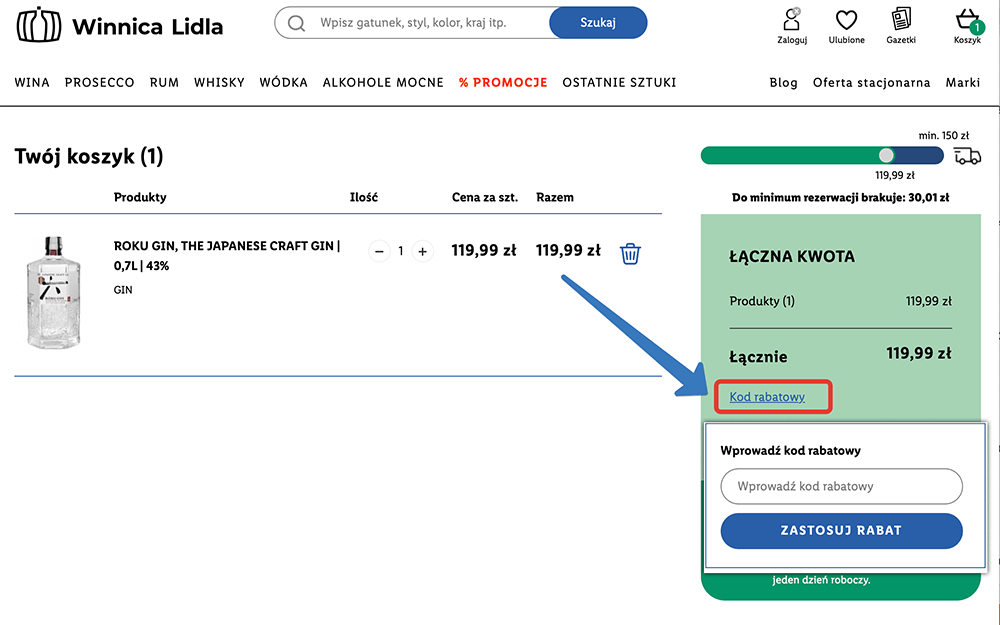Focus the Wprowadź kod rabatowy field
Viewport: 1000px width, 625px height.
tap(841, 487)
